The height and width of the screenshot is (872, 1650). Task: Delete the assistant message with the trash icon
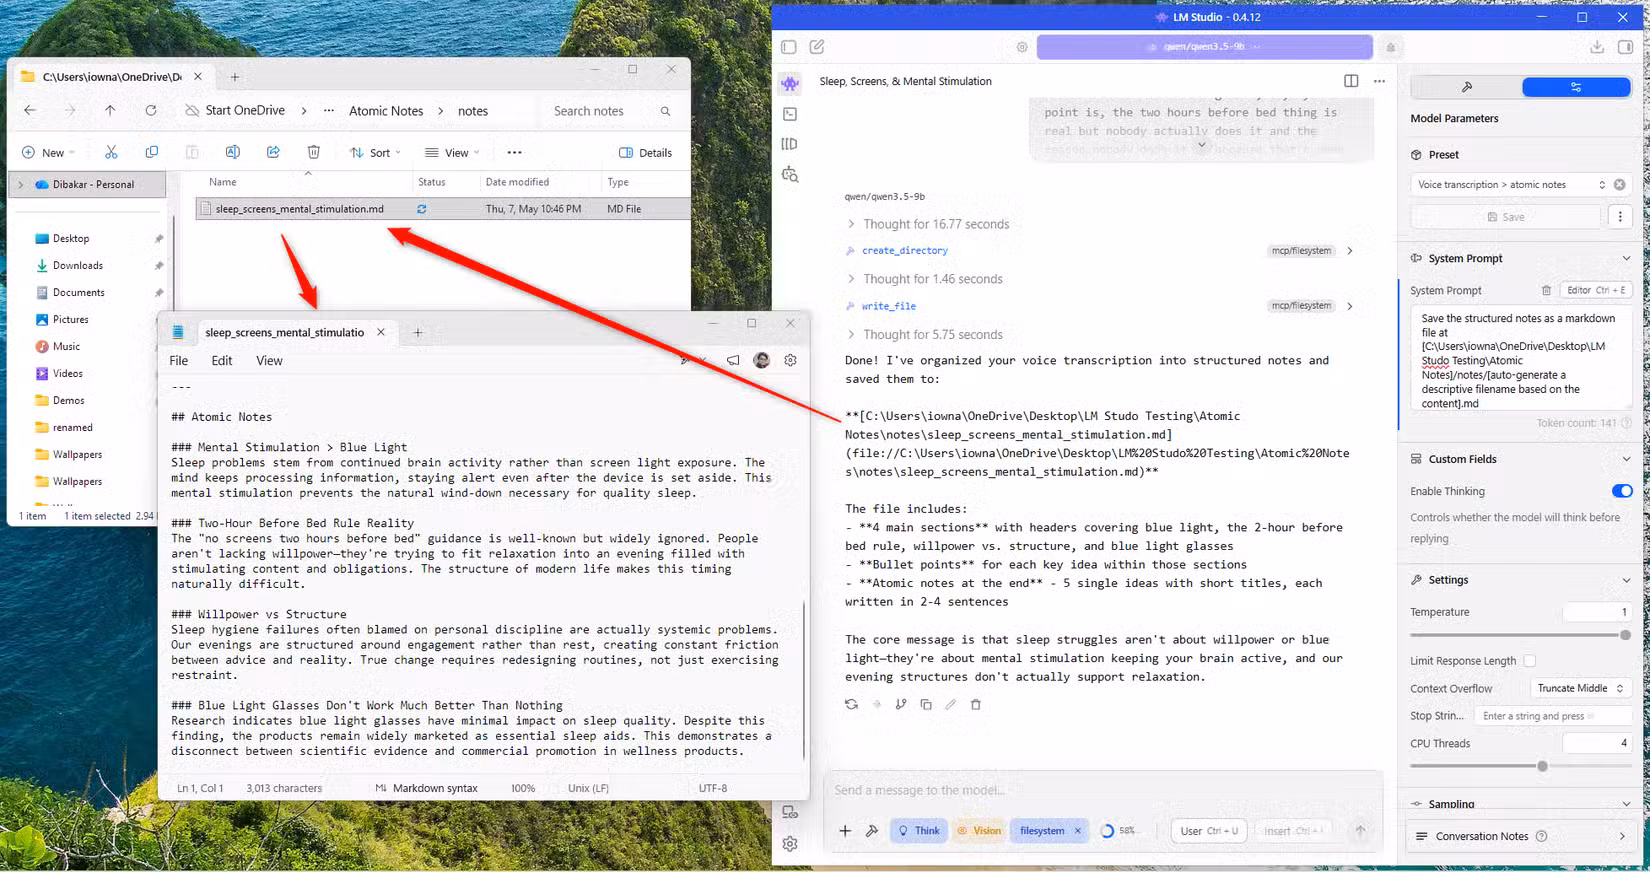point(976,704)
